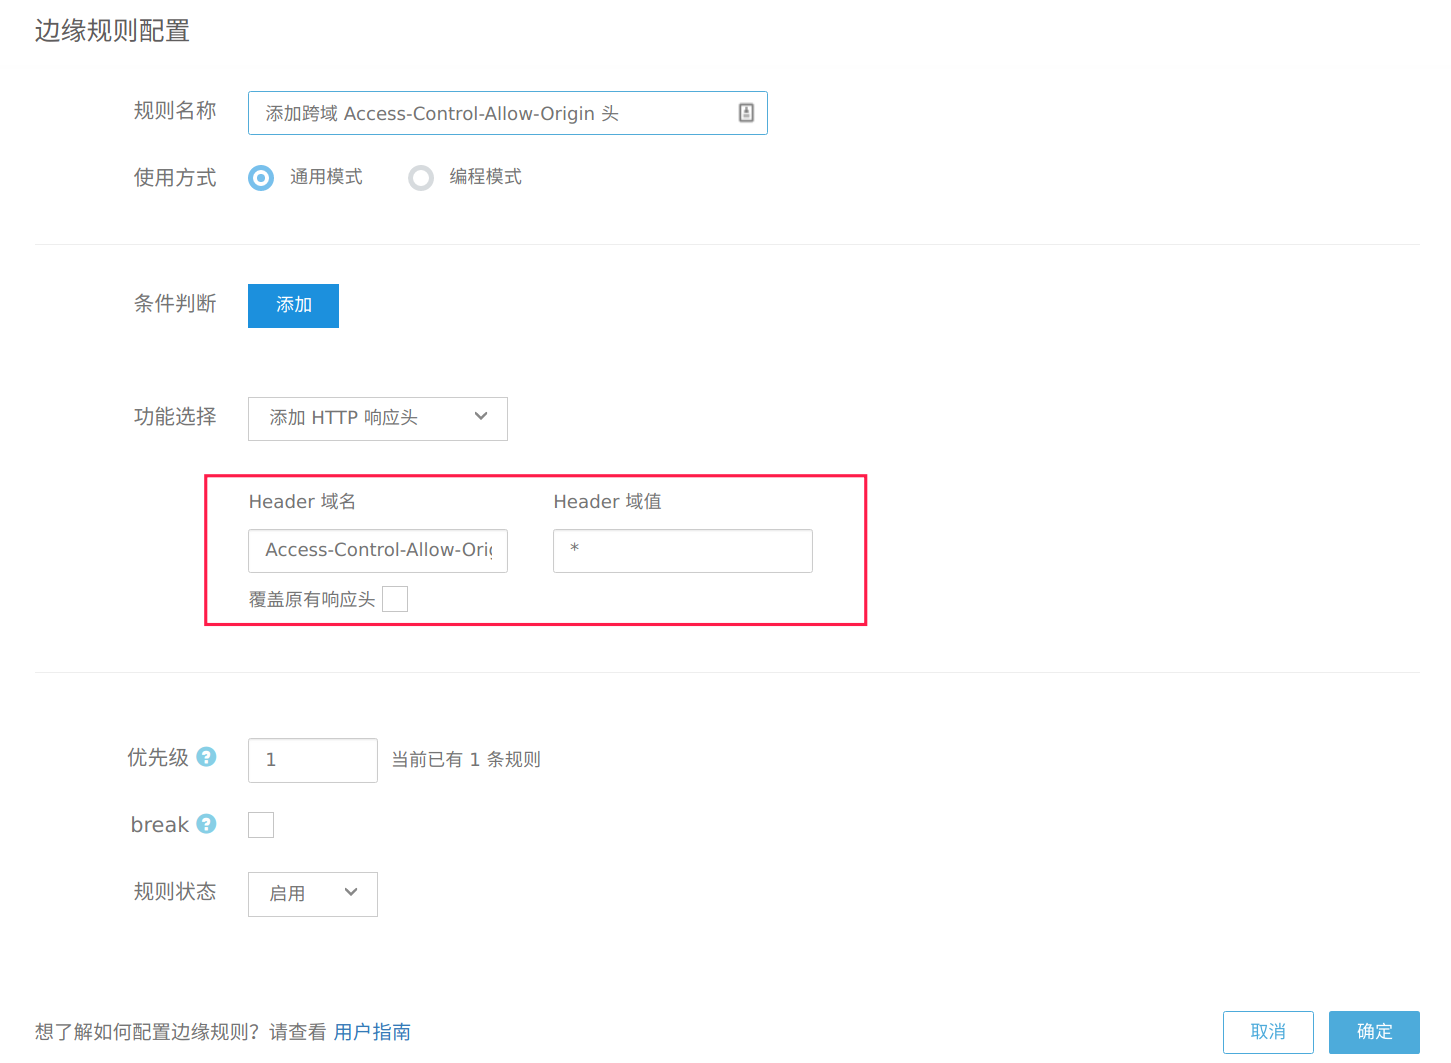Click the help icon next to 优先级
The height and width of the screenshot is (1063, 1451).
coord(206,757)
